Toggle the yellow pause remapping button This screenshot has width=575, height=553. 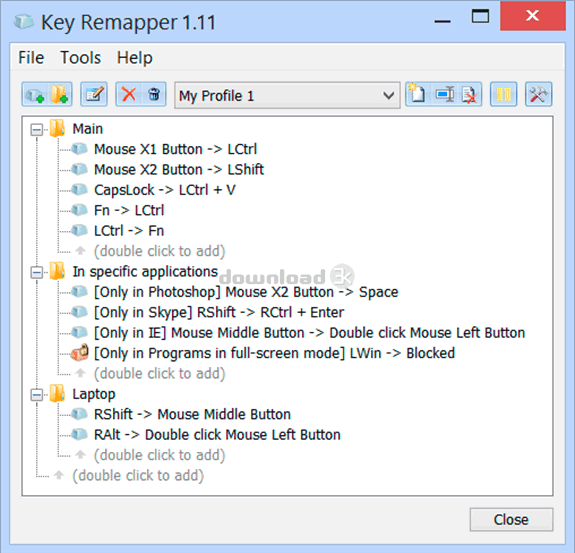[503, 95]
